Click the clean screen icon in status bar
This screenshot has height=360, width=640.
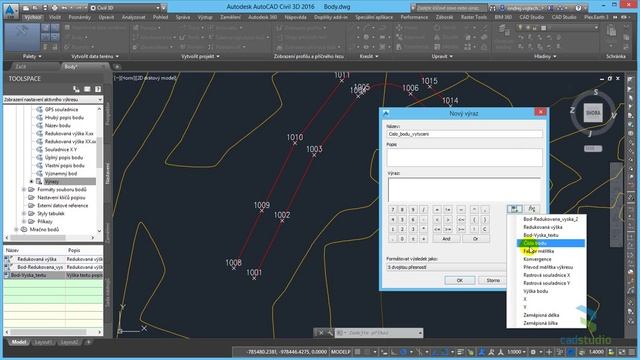pyautogui.click(x=621, y=352)
